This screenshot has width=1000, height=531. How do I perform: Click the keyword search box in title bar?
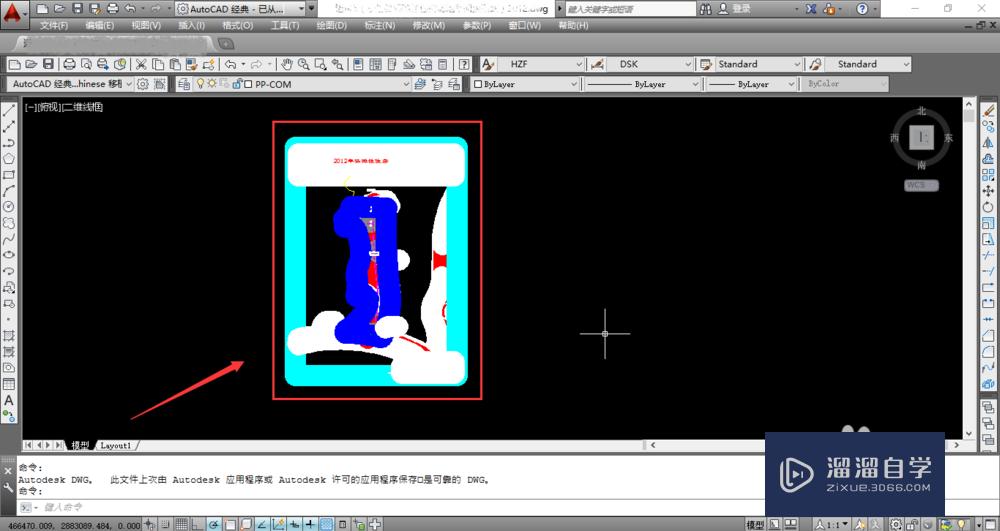click(x=630, y=9)
